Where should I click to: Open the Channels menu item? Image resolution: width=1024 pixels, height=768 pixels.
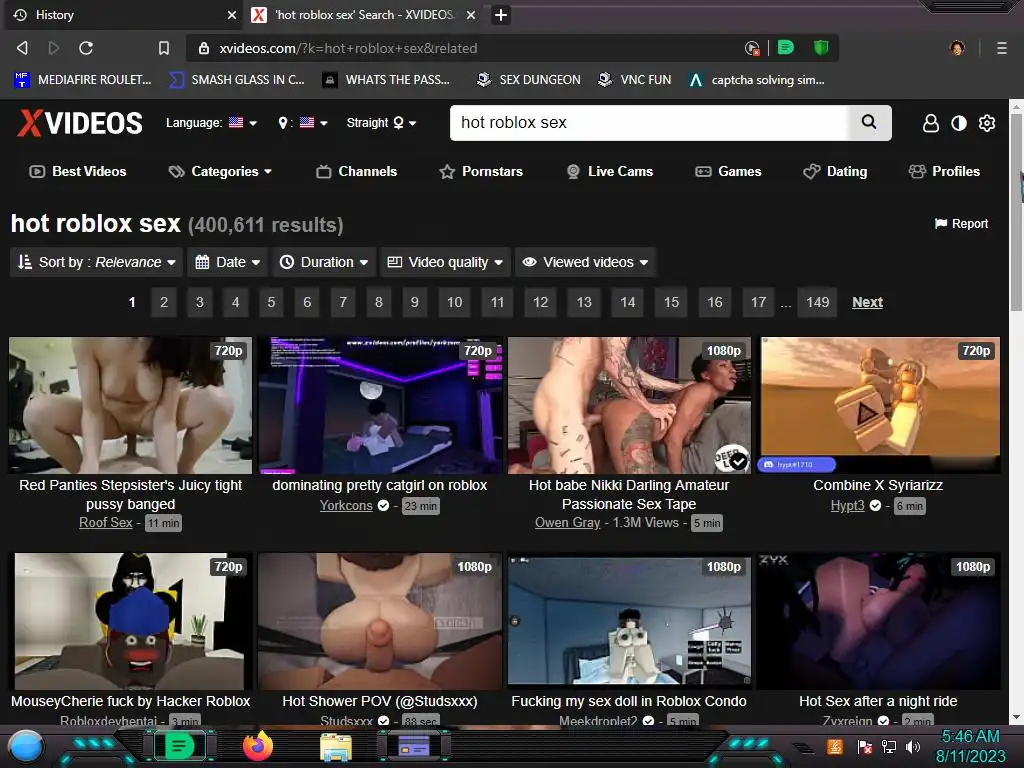(x=357, y=171)
